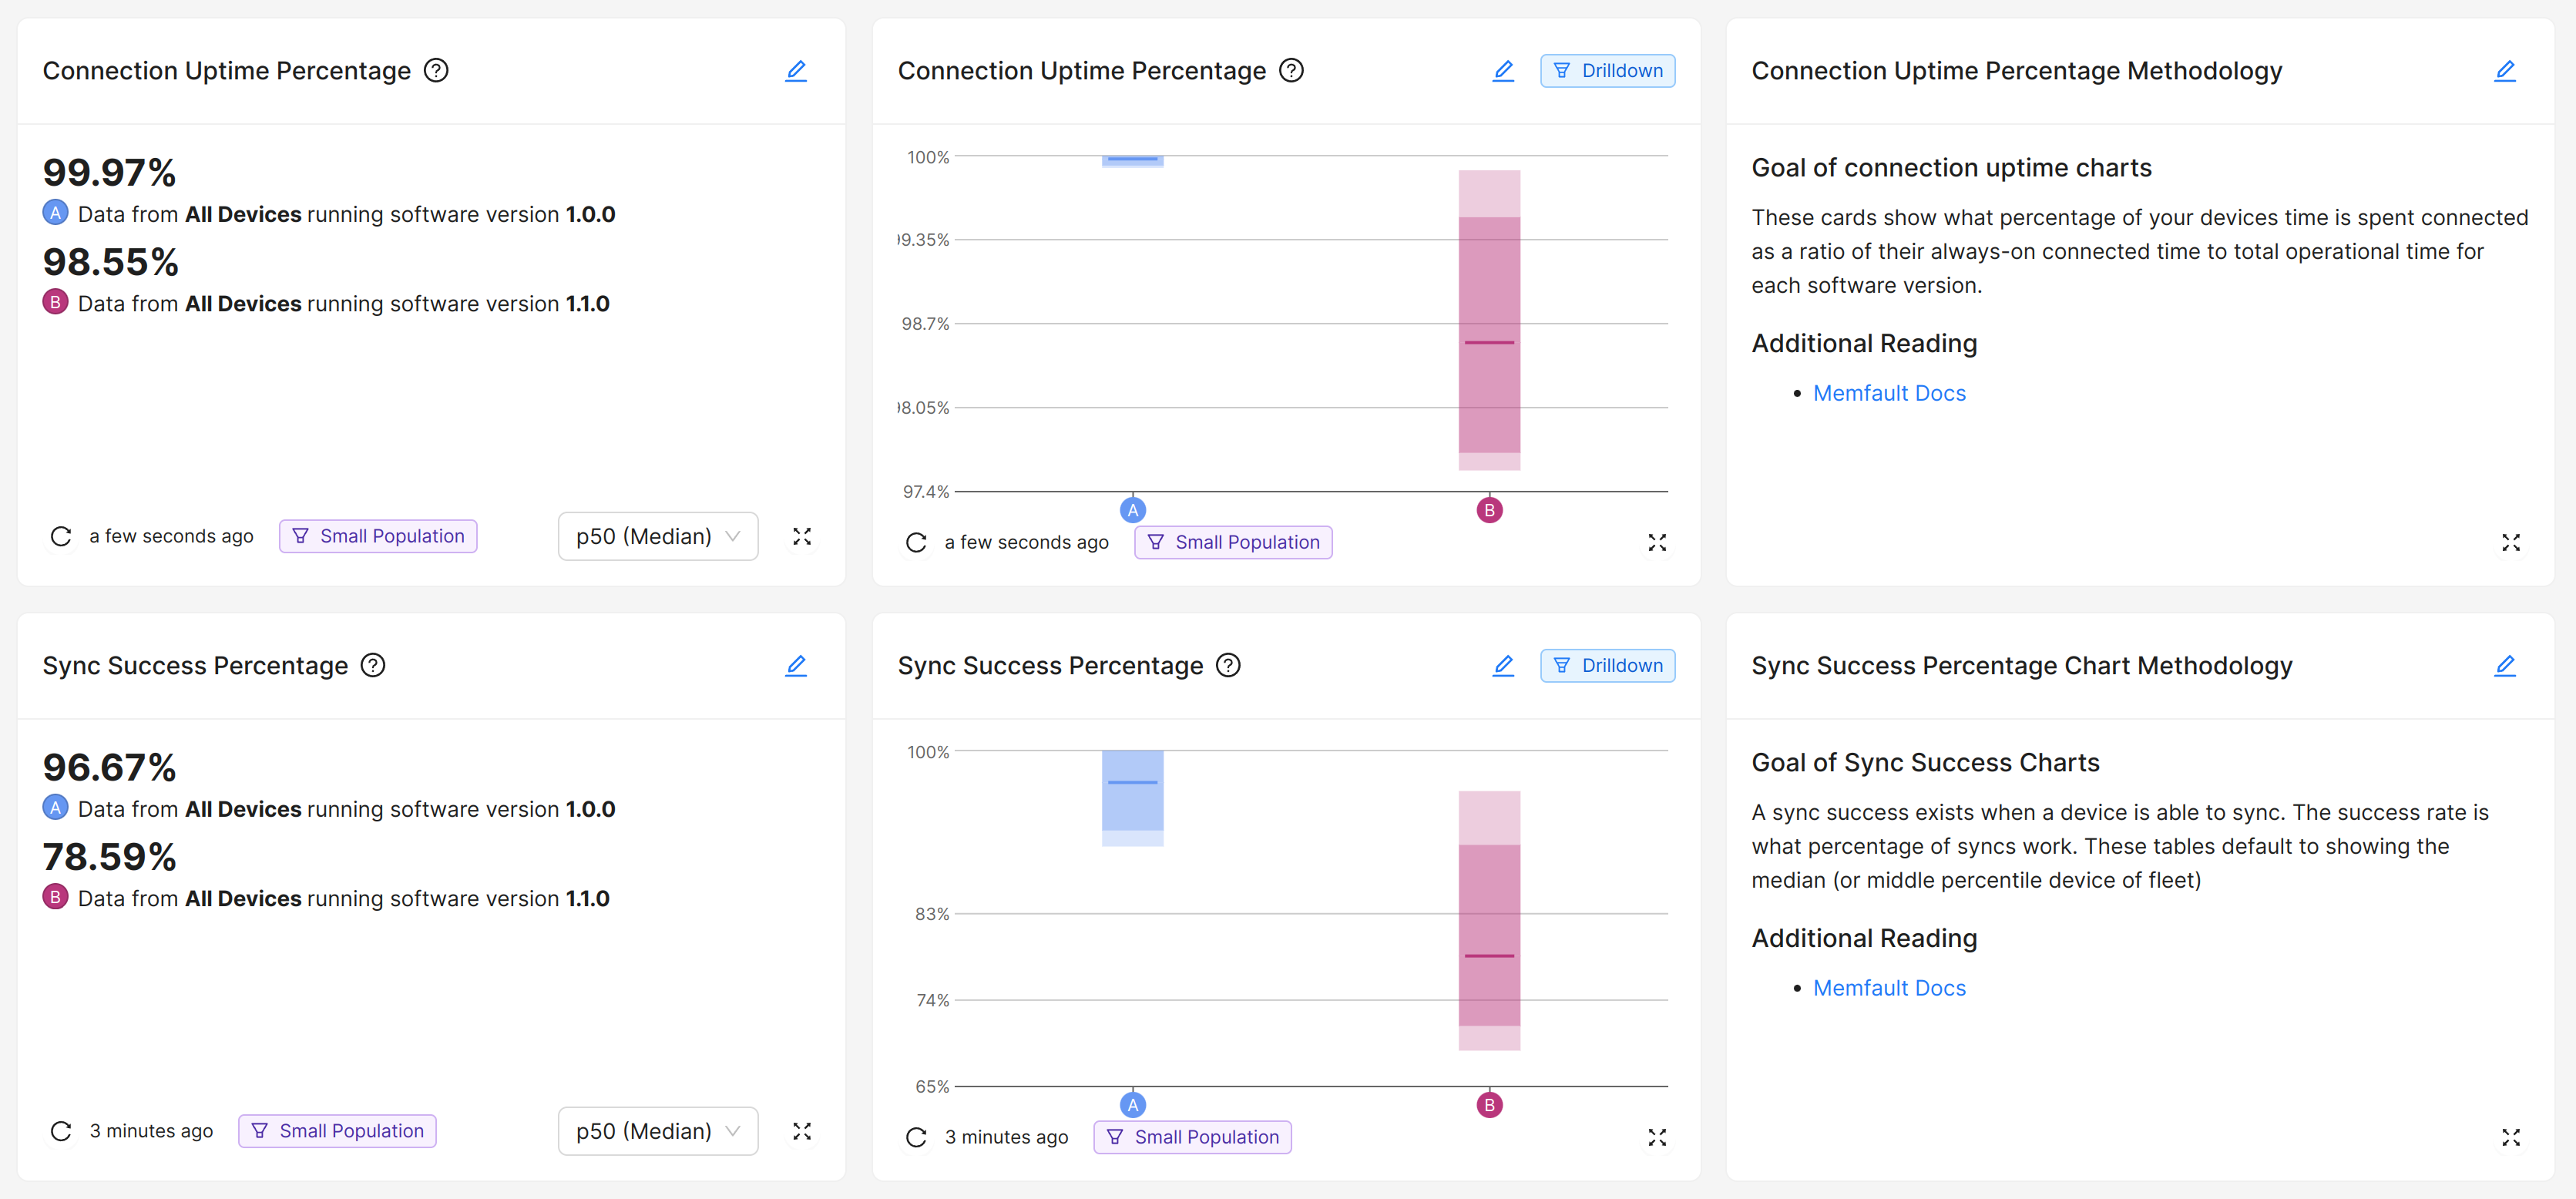Edit the Sync Success Percentage Chart Methodology card
This screenshot has height=1199, width=2576.
tap(2504, 666)
